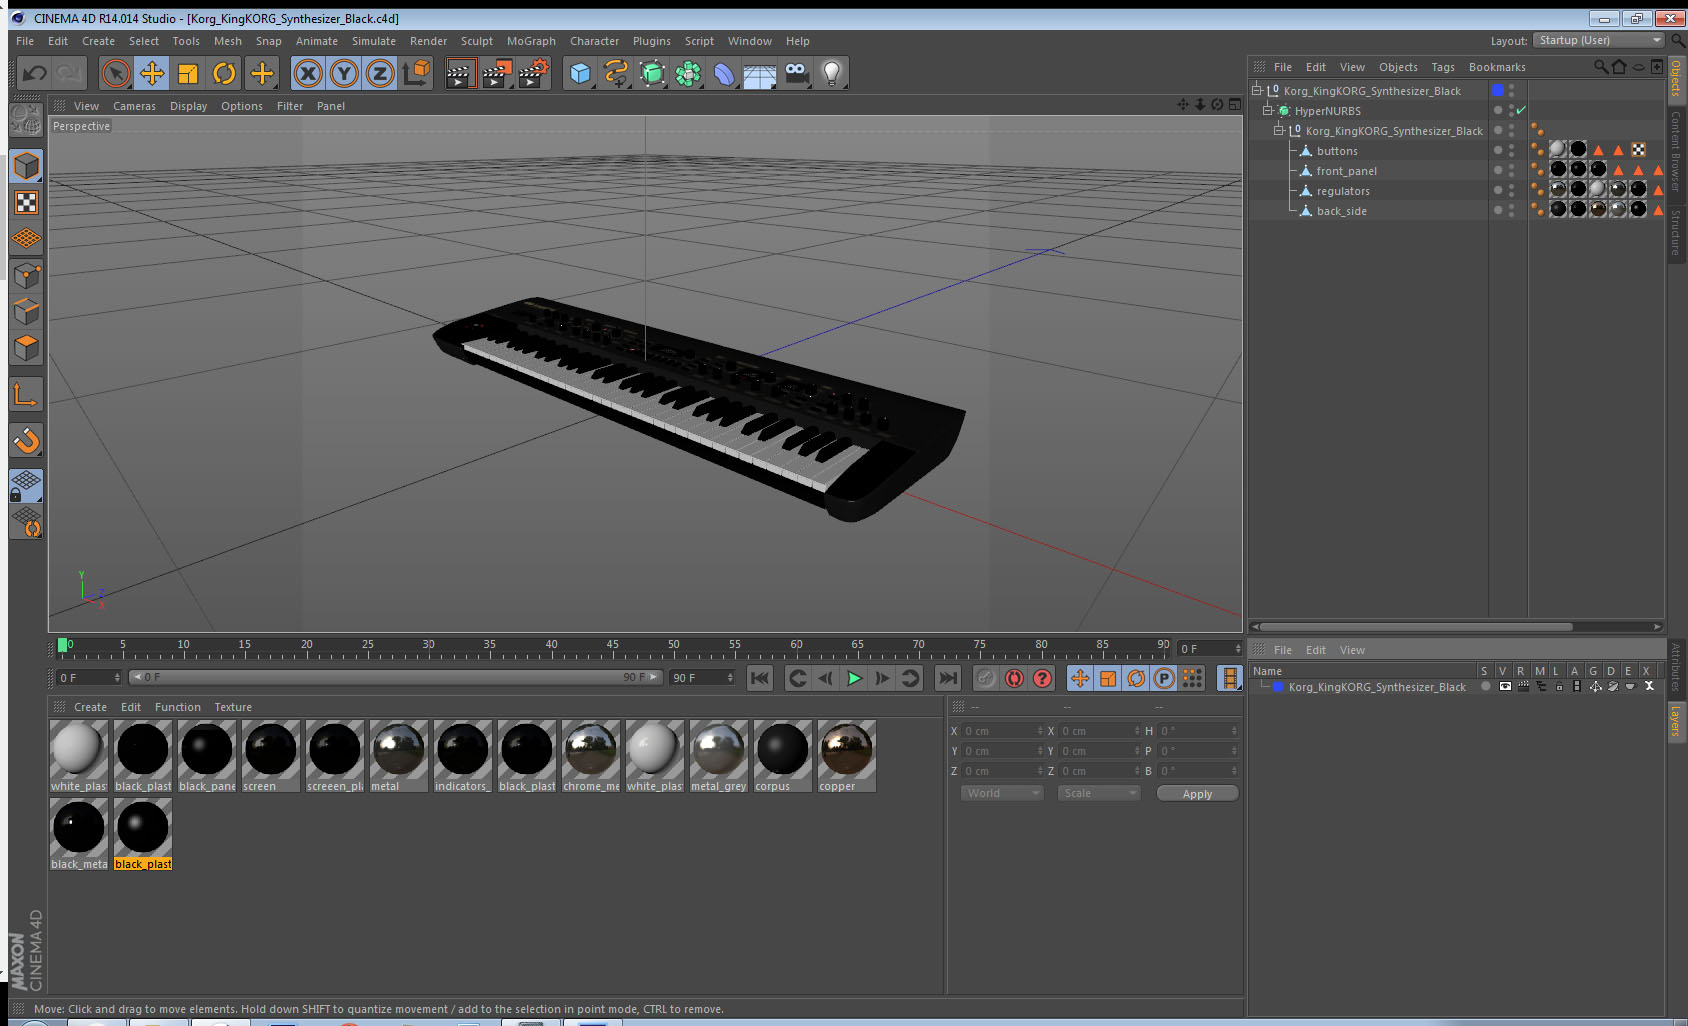Enable the Snap magnet icon

coord(26,440)
